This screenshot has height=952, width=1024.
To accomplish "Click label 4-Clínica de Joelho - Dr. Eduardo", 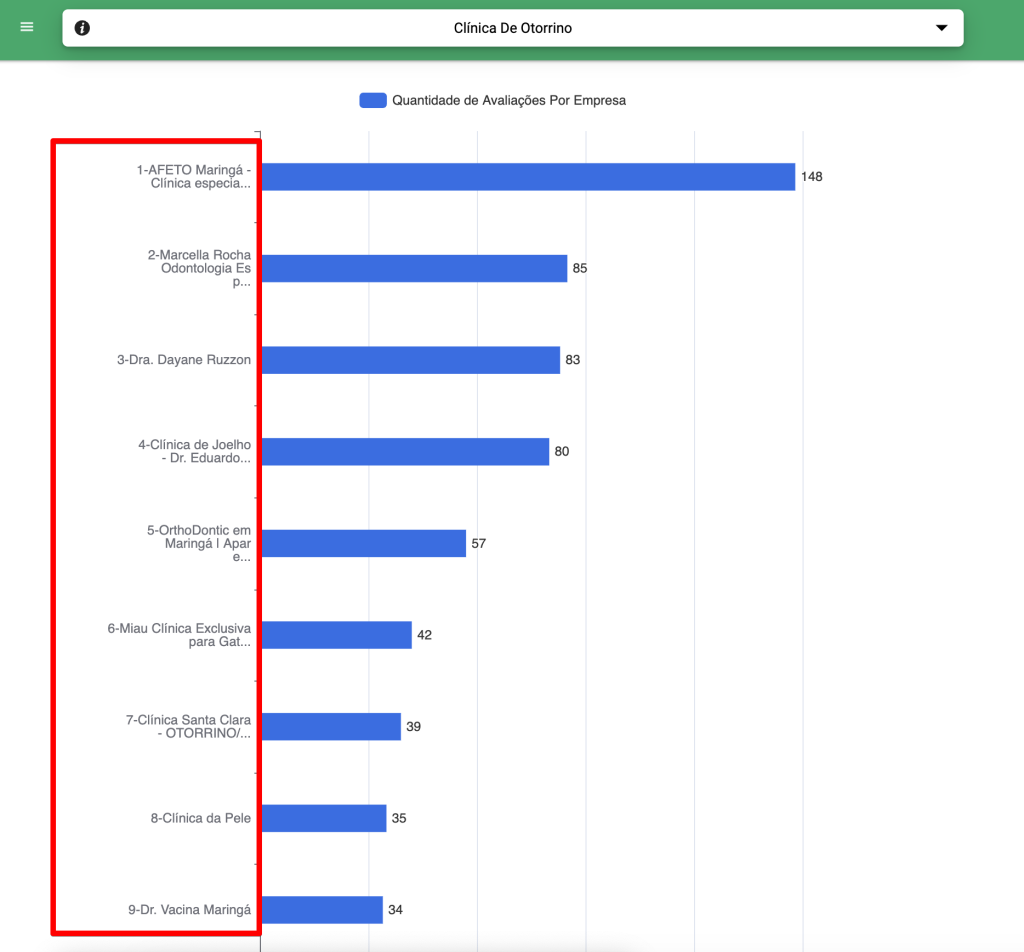I will click(194, 451).
